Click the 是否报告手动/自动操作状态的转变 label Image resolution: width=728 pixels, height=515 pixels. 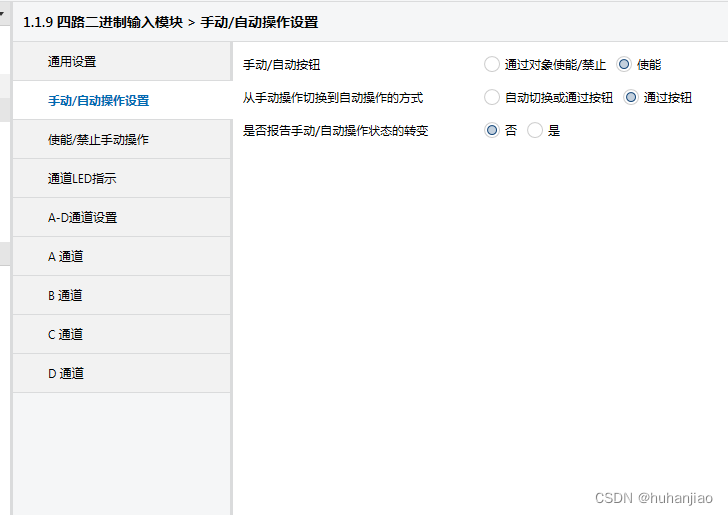tap(336, 131)
